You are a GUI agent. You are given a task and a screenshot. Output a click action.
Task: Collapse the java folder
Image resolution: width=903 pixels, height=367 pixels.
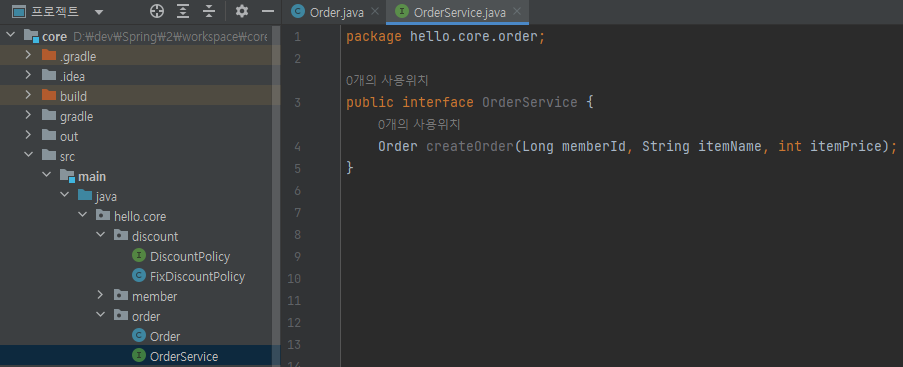pos(64,196)
